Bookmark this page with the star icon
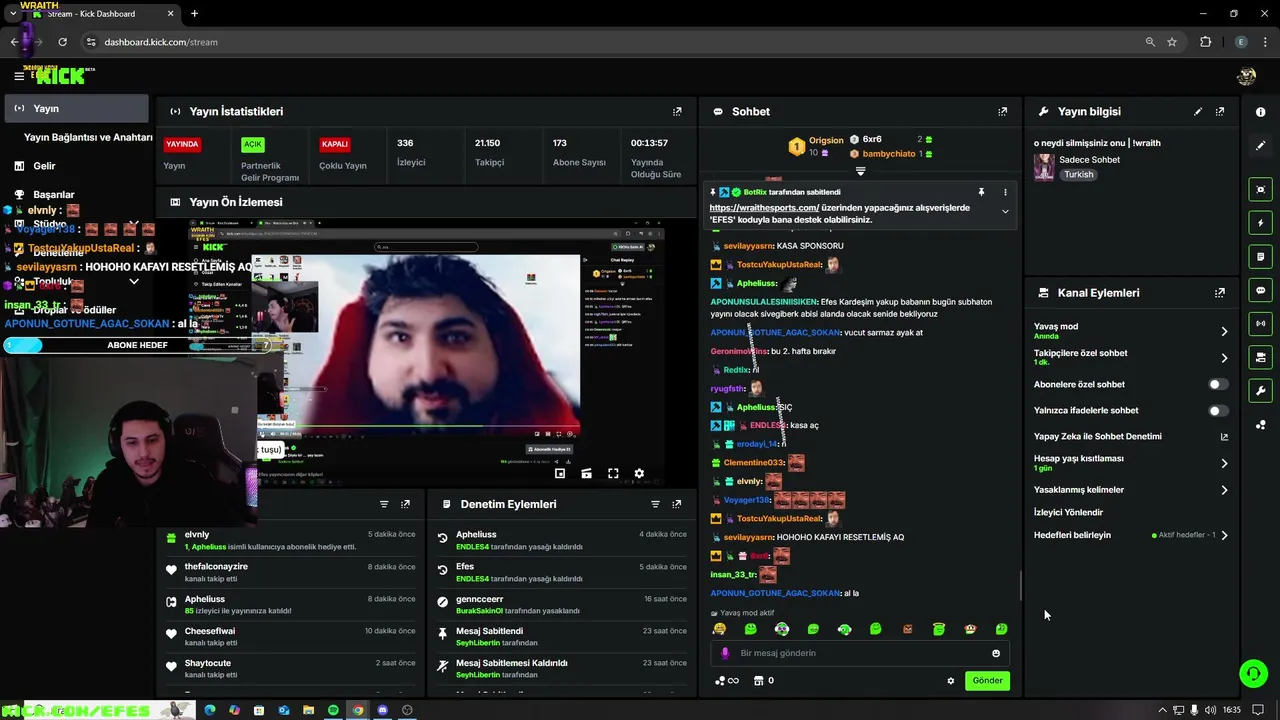Screen dimensions: 1280x720 pyautogui.click(x=1172, y=42)
